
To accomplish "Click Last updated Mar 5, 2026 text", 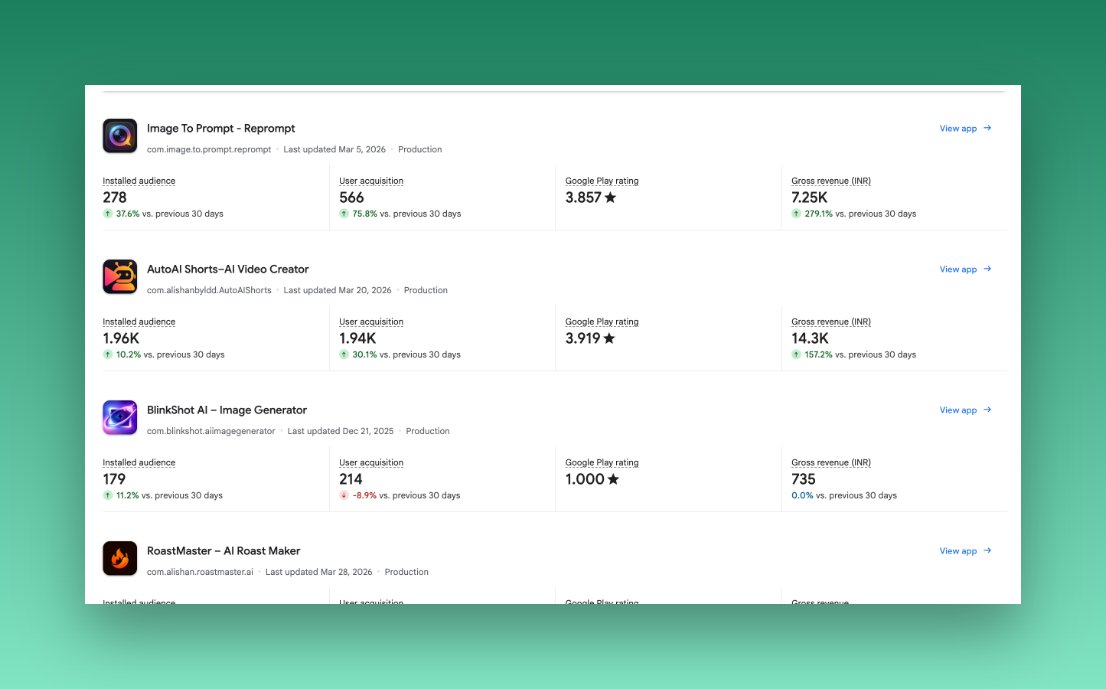I will [334, 150].
